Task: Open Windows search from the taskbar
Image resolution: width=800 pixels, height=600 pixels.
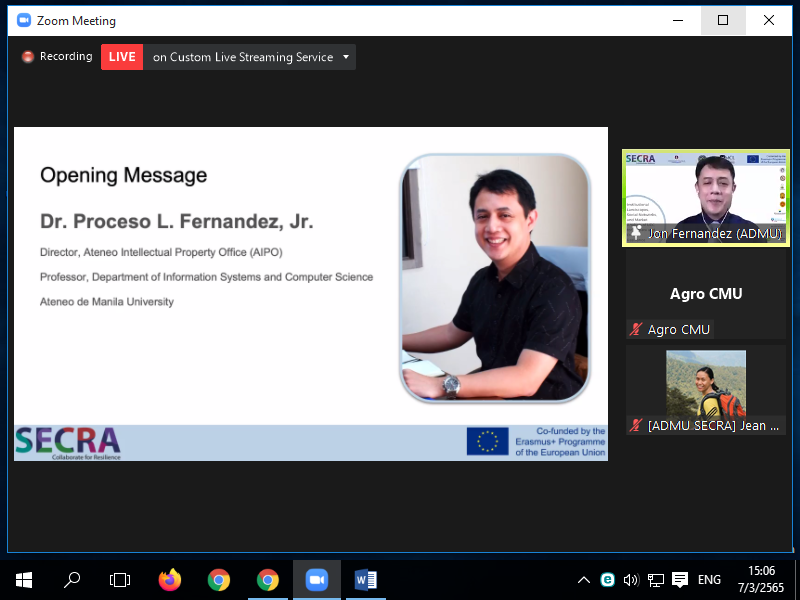Action: pos(72,580)
